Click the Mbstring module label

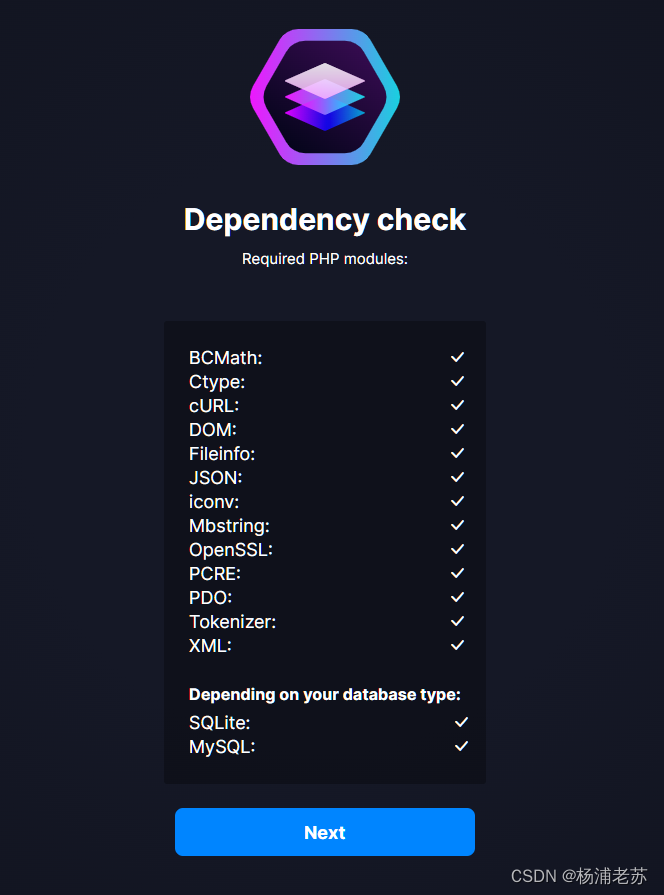point(228,525)
